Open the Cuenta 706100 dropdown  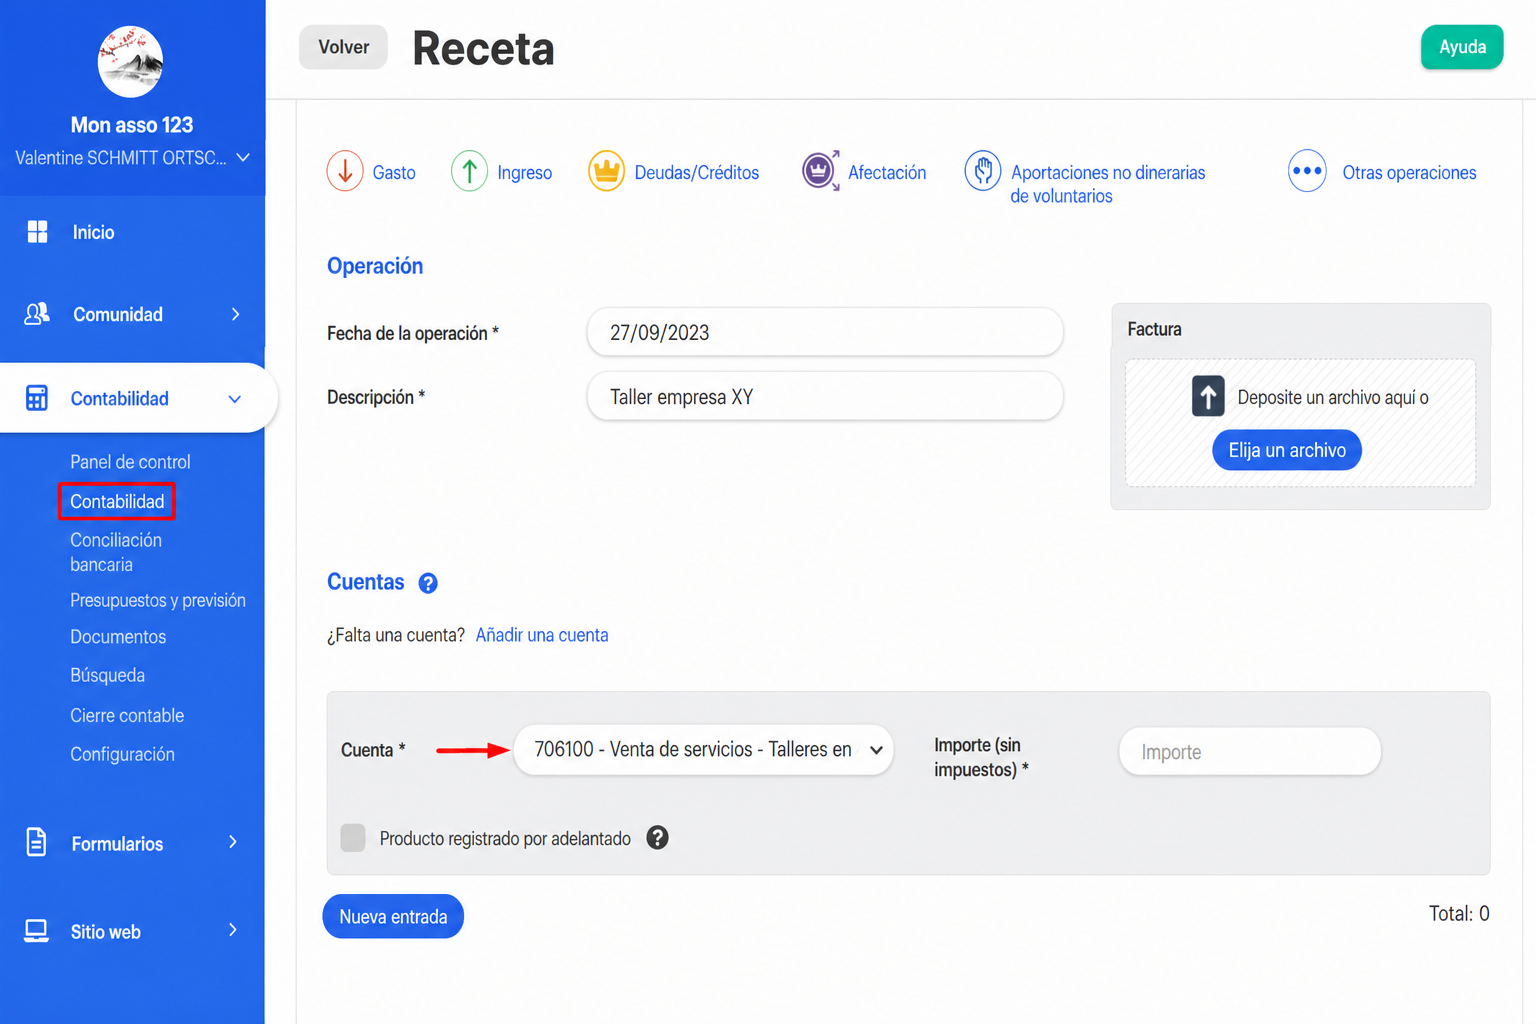(x=703, y=750)
